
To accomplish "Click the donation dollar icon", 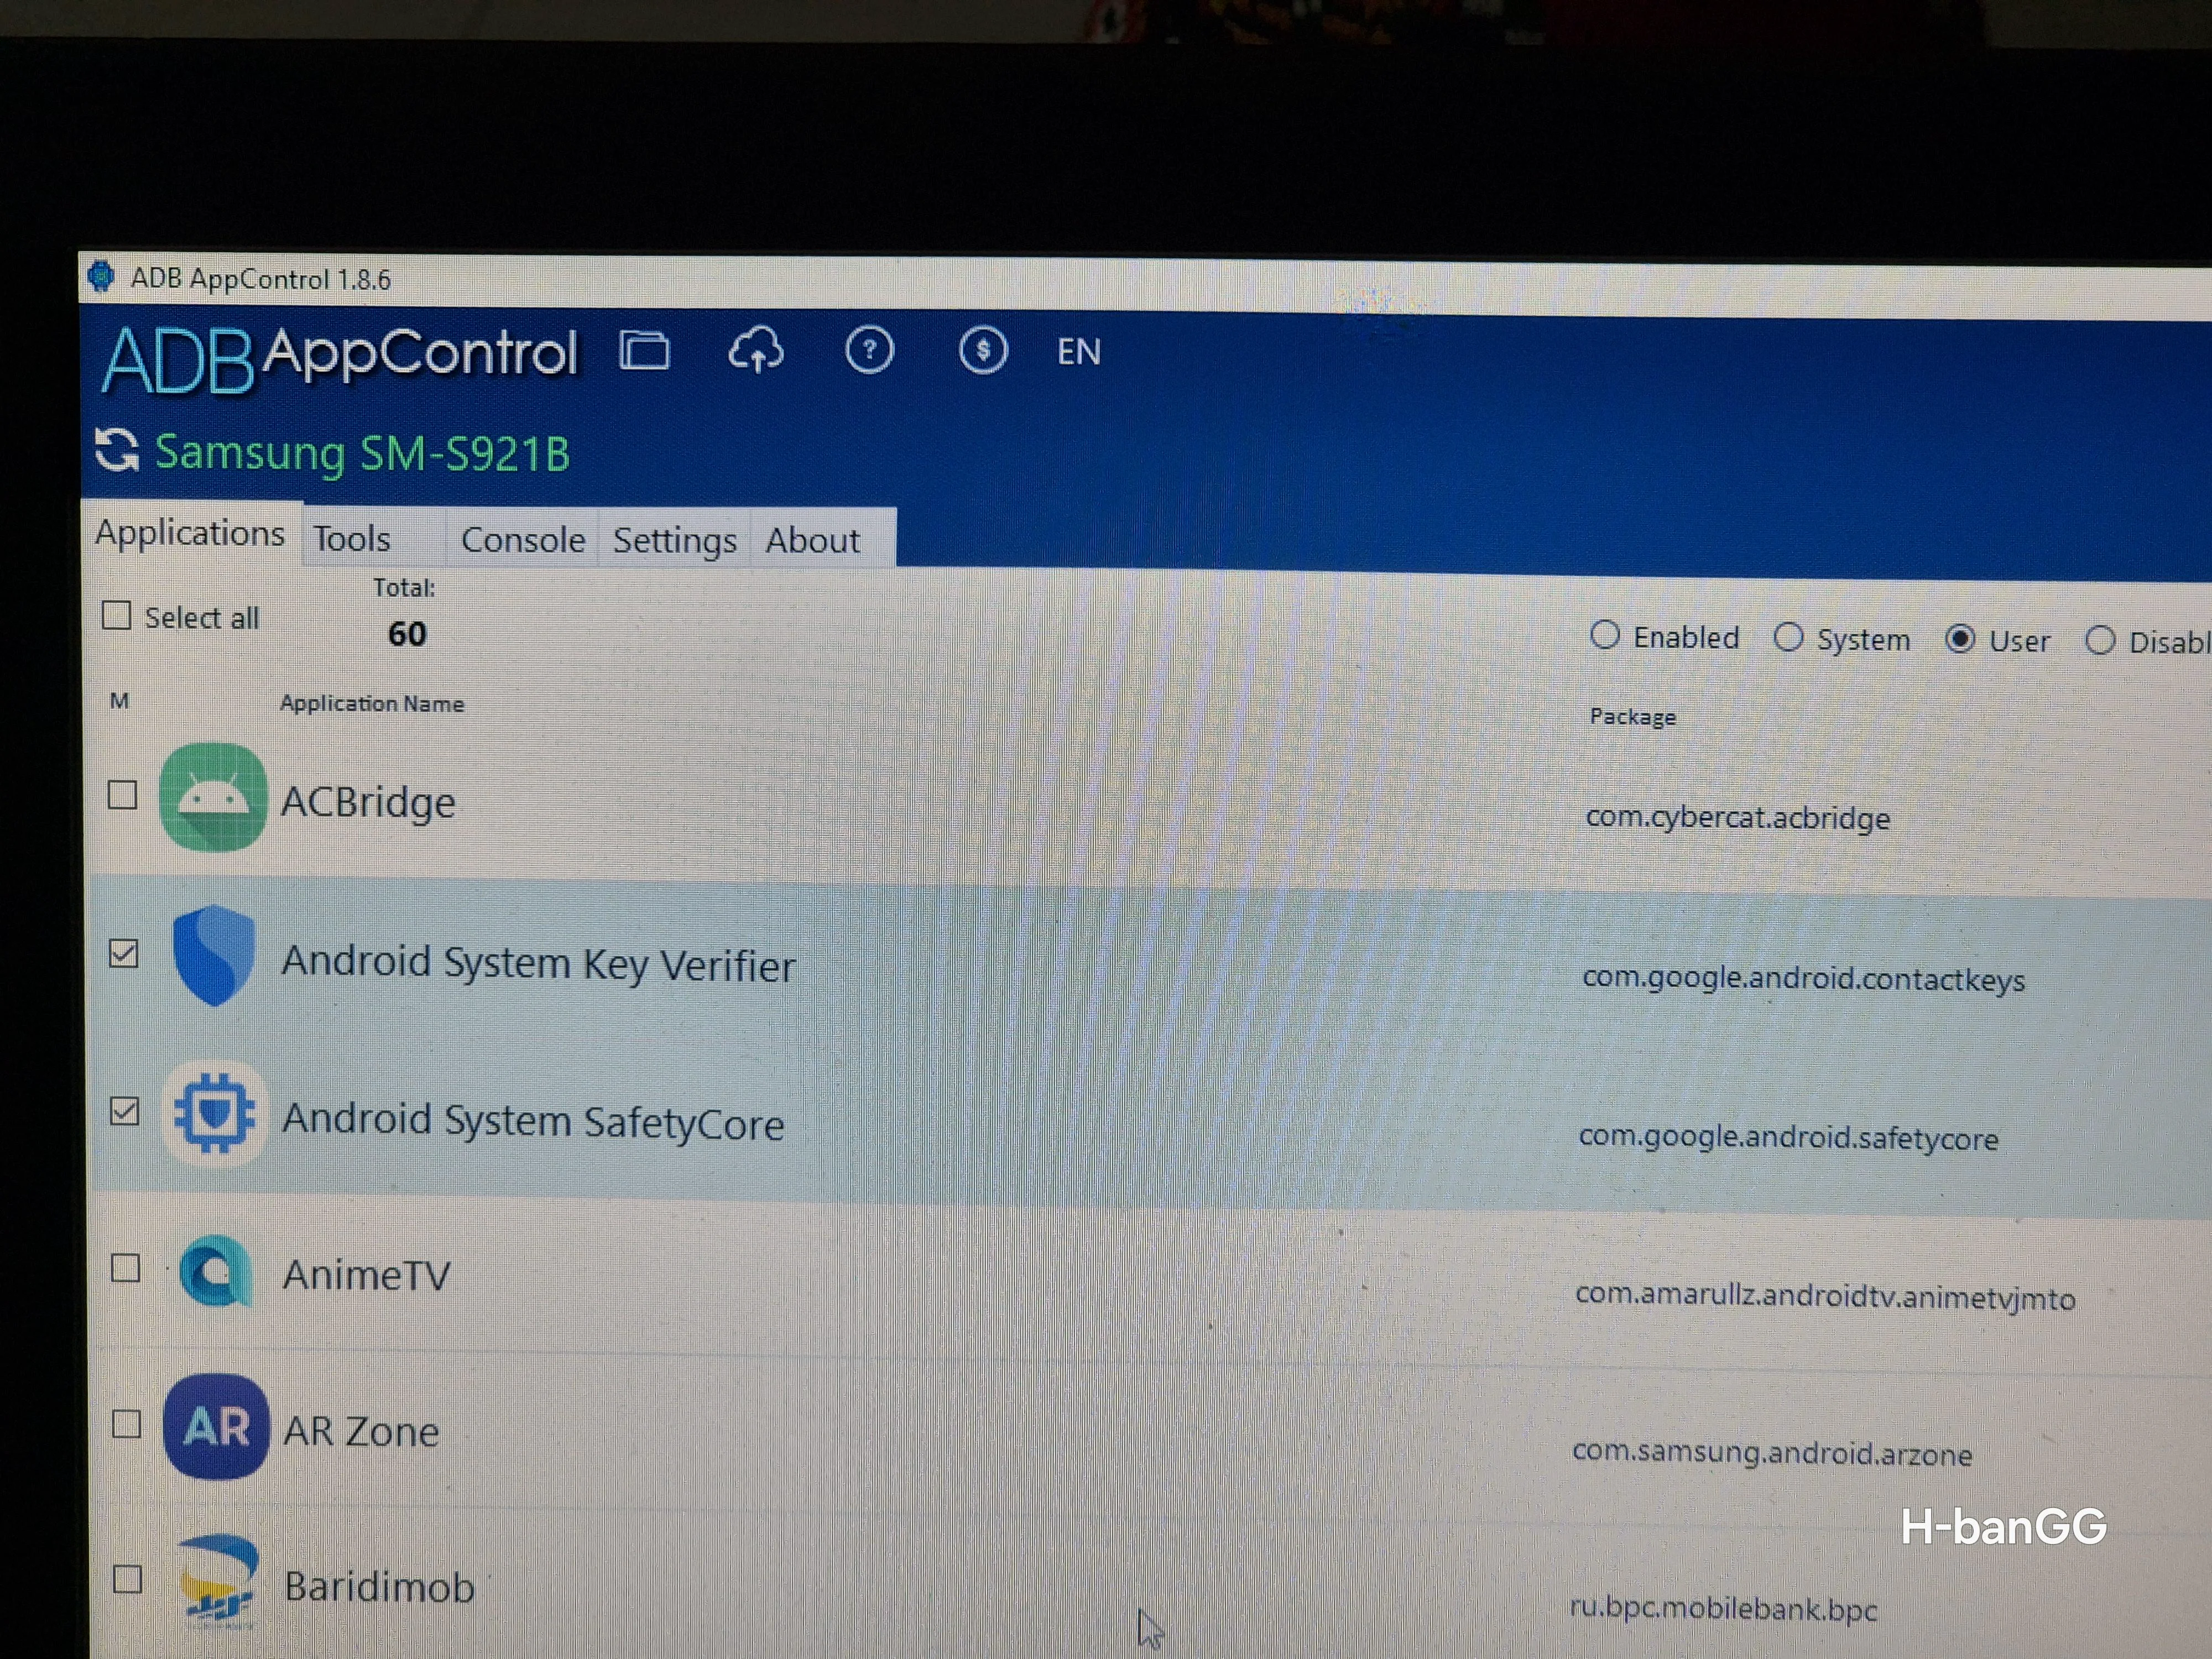I will [983, 351].
